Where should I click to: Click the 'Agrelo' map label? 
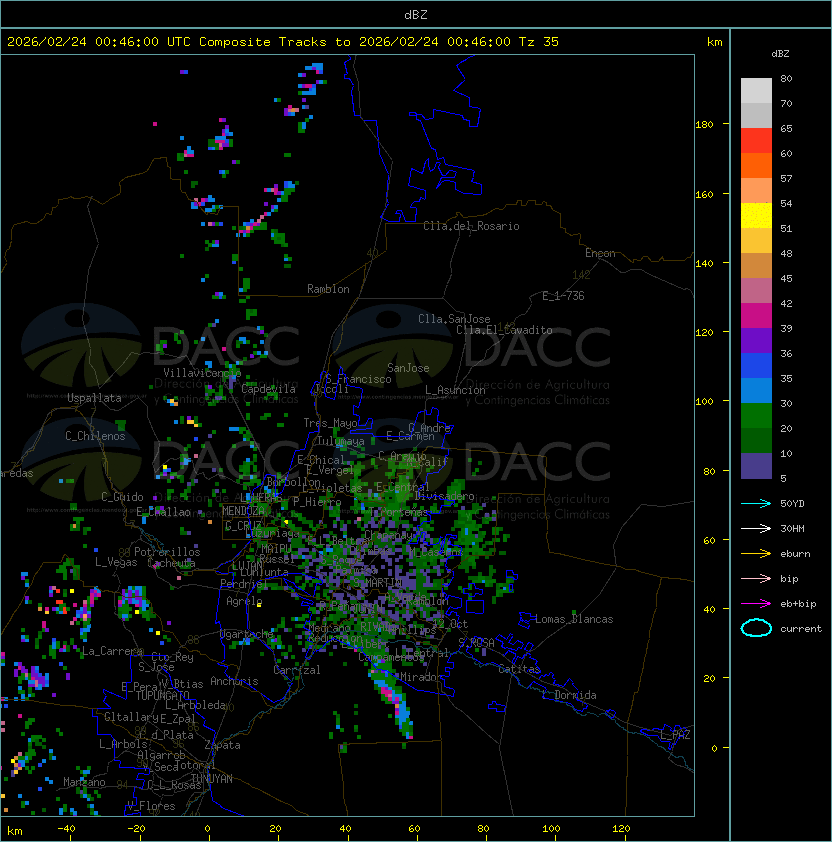[x=244, y=601]
